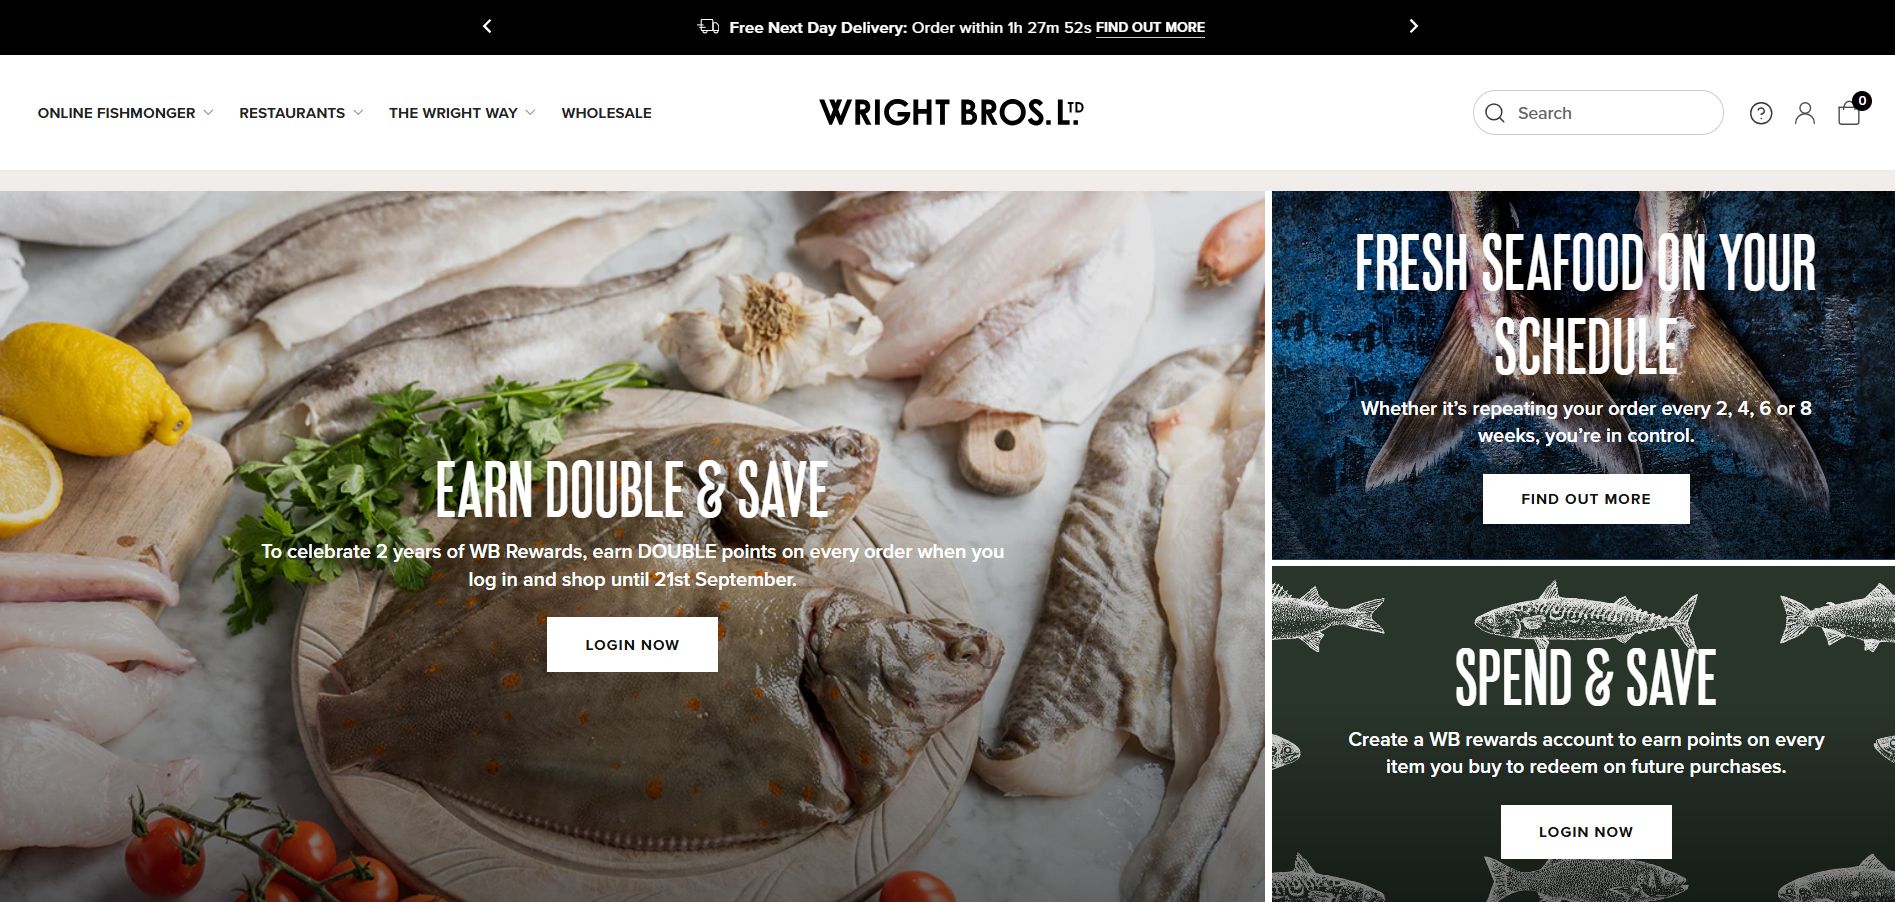Screen dimensions: 1895x902
Task: Expand the Restaurants dropdown chevron
Action: pos(358,113)
